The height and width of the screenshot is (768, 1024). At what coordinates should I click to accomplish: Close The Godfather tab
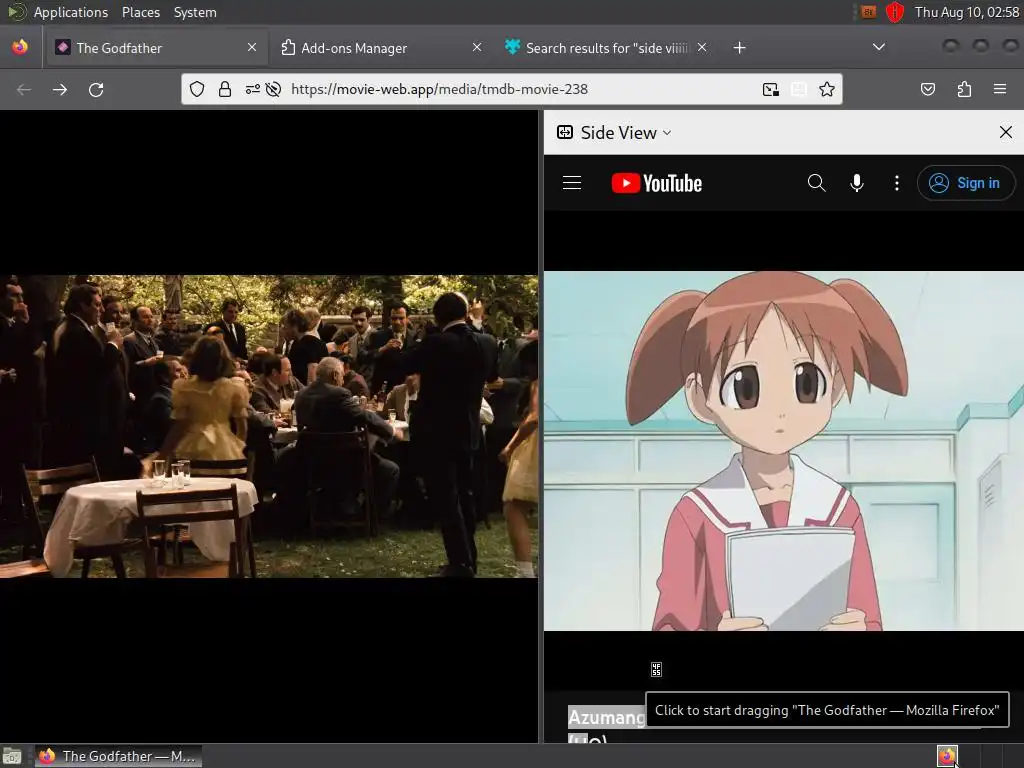252,48
